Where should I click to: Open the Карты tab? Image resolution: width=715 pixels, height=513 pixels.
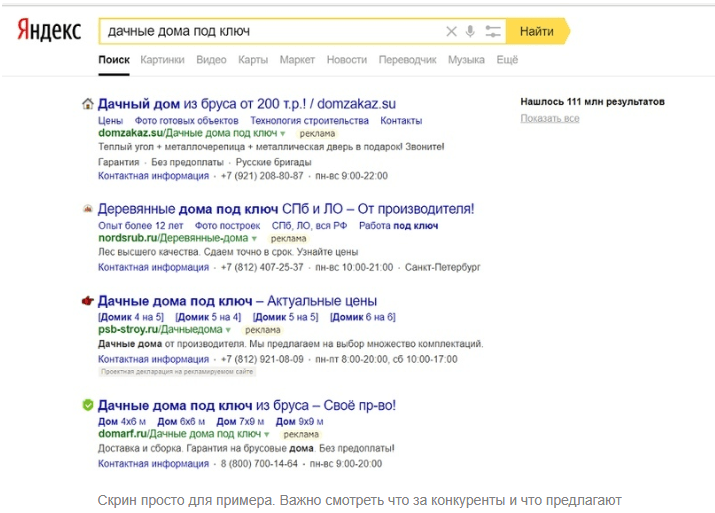tap(253, 60)
